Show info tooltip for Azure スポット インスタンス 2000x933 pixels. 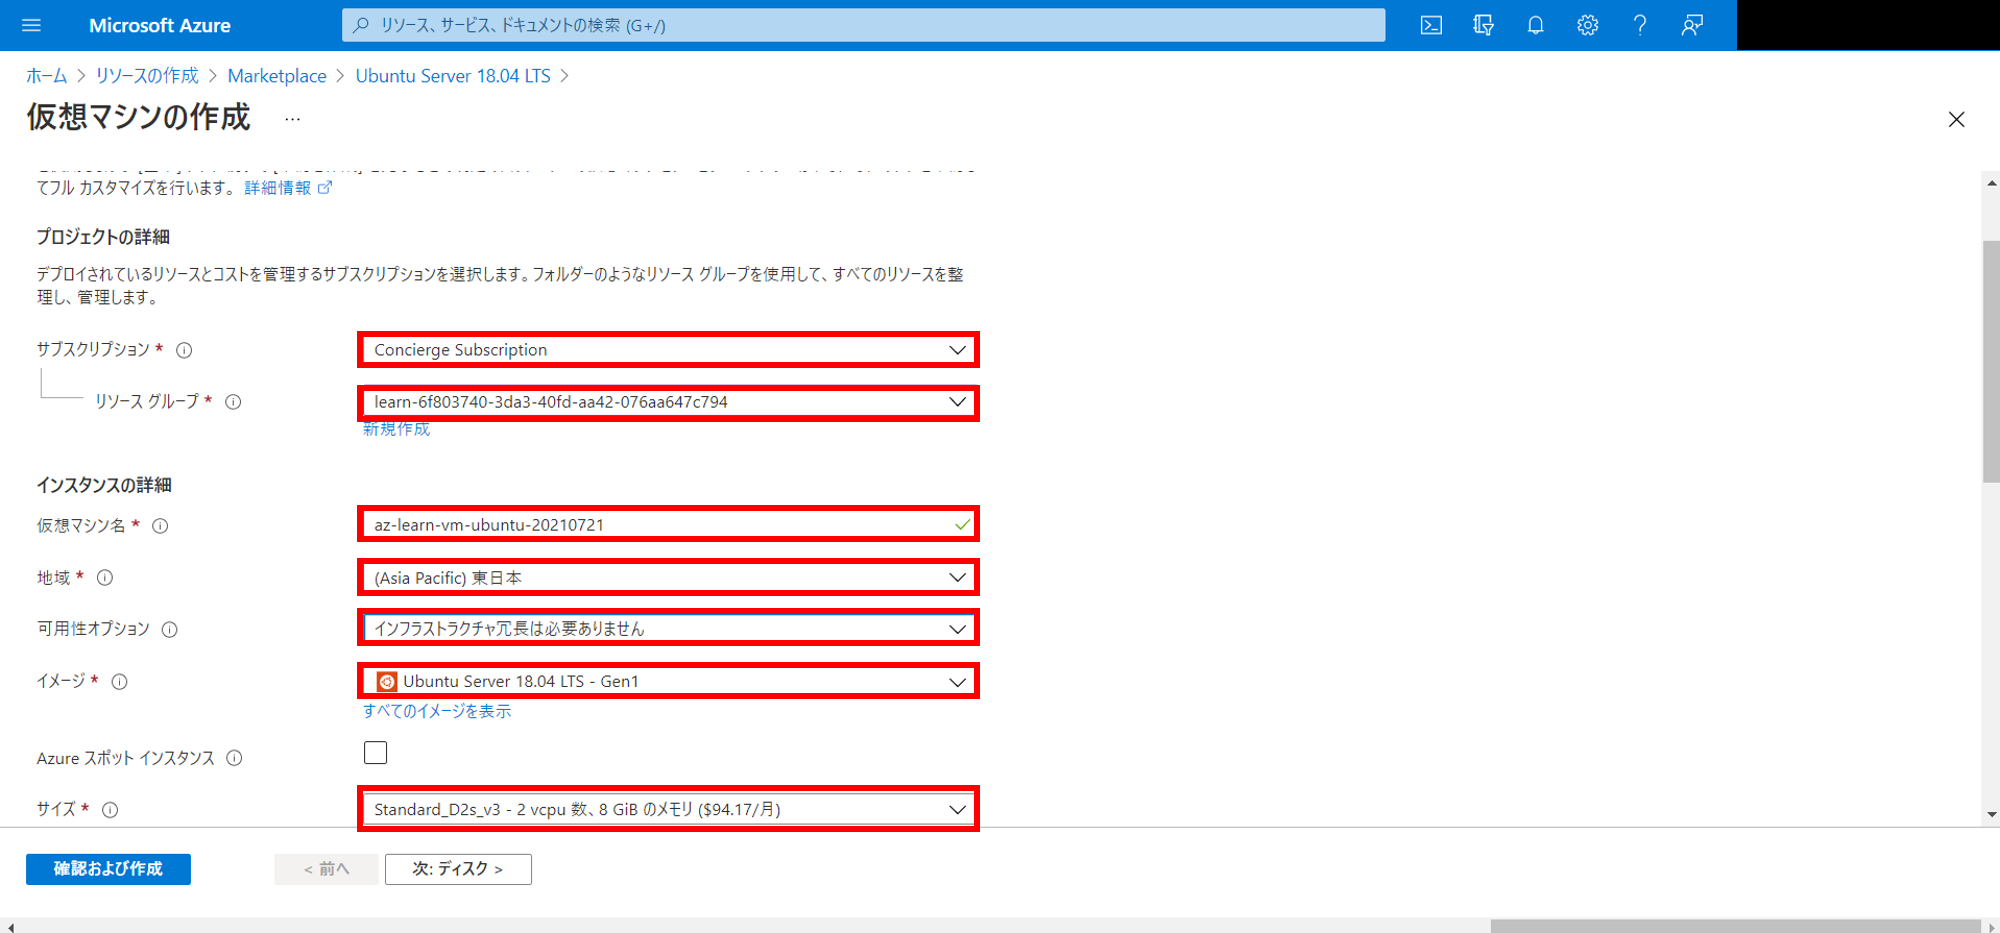[234, 758]
